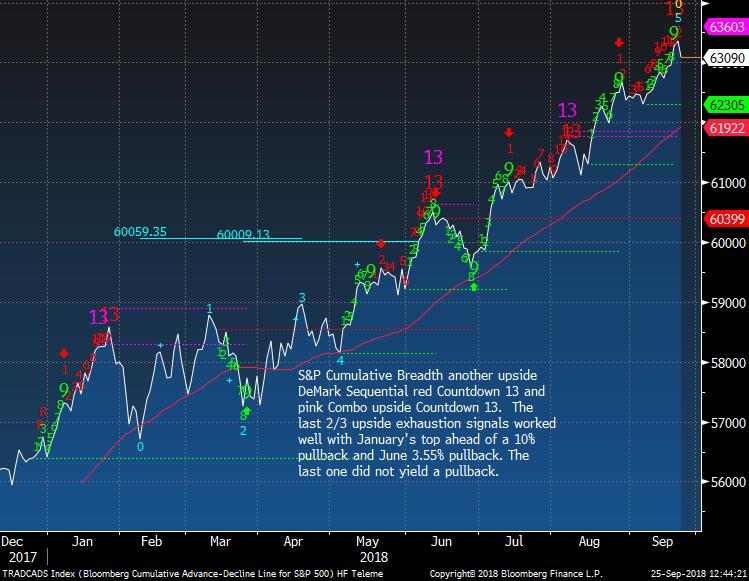
Task: Click the pink 13 marker above June's peak
Action: pyautogui.click(x=433, y=157)
